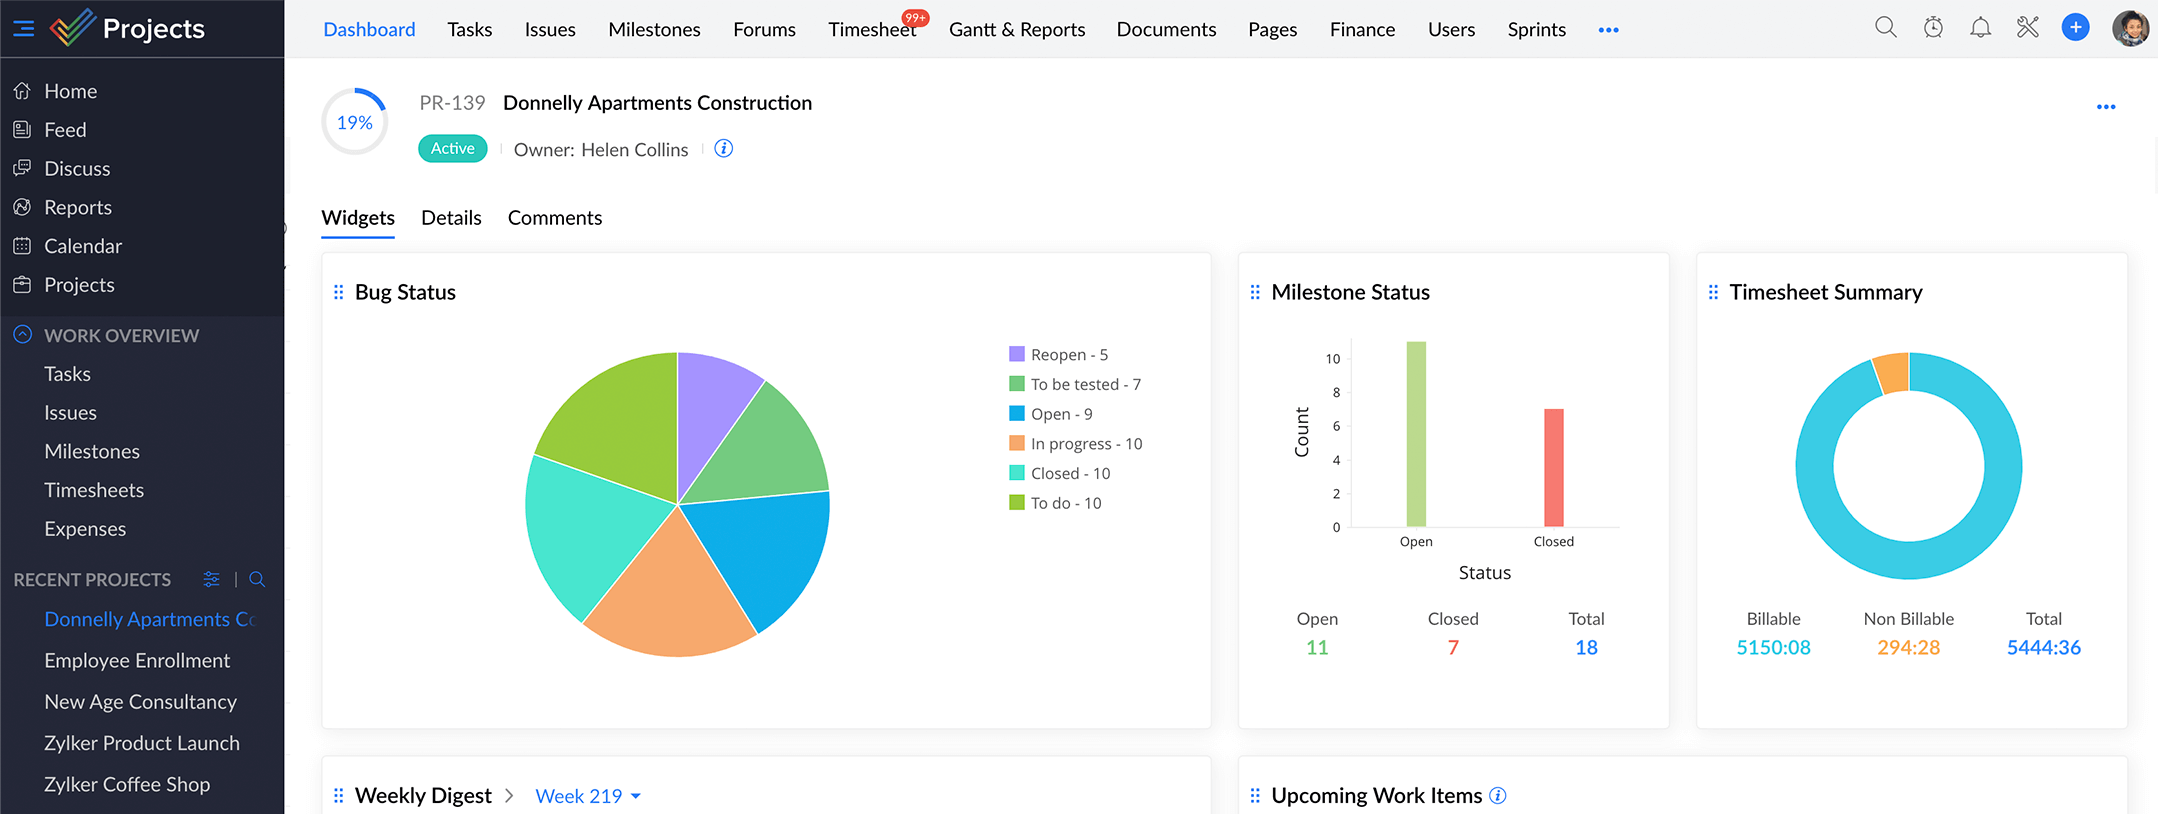Viewport: 2158px width, 814px height.
Task: Open recent projects filter settings icon
Action: 211,579
